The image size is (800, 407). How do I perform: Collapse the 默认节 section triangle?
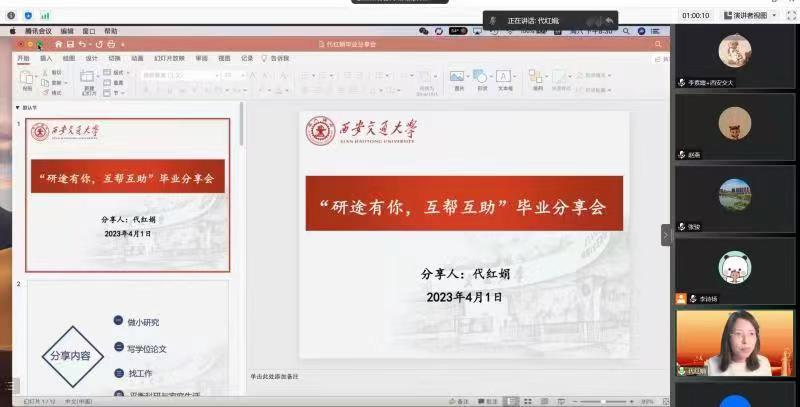[18, 108]
